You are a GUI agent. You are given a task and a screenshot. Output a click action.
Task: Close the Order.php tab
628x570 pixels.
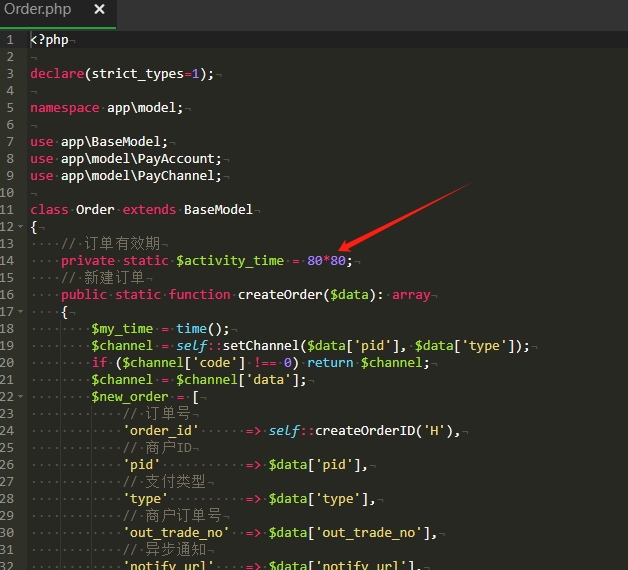tap(99, 9)
